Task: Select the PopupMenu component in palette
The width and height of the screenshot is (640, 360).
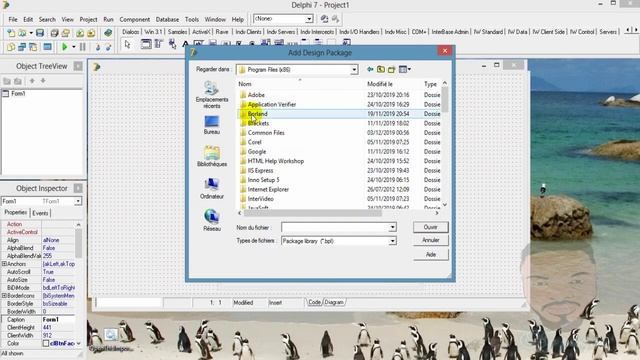Action: click(172, 44)
